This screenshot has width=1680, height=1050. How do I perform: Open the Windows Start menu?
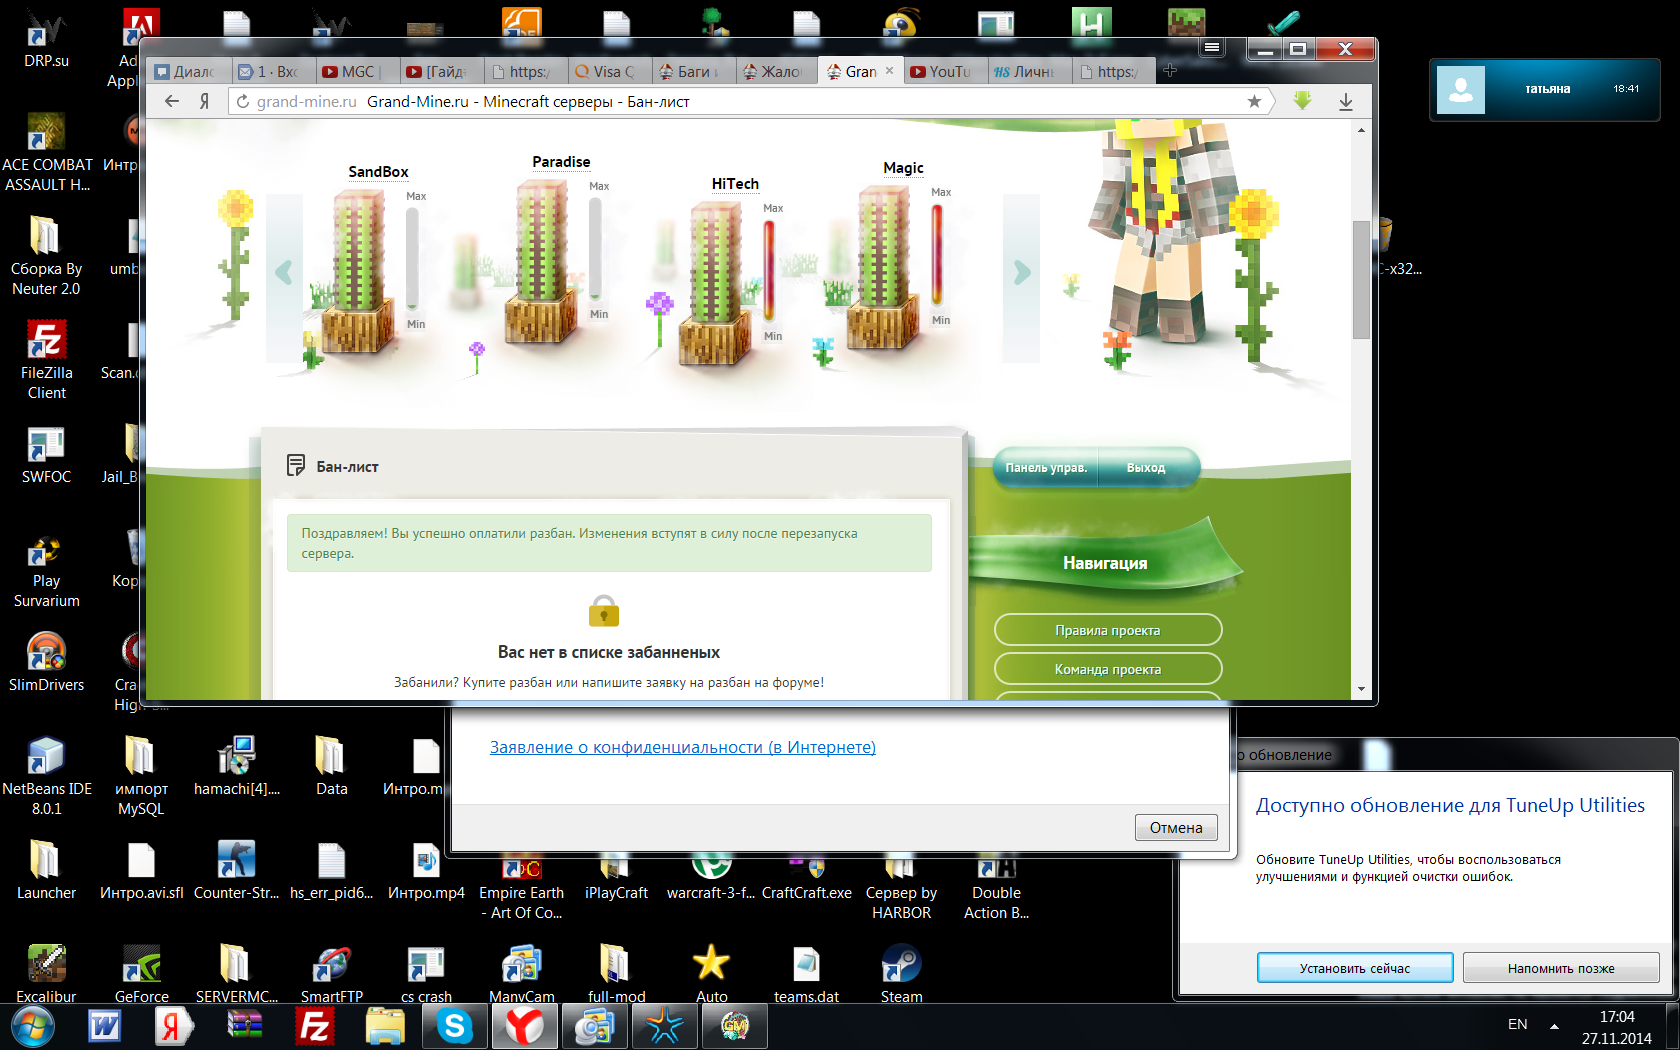click(33, 1026)
